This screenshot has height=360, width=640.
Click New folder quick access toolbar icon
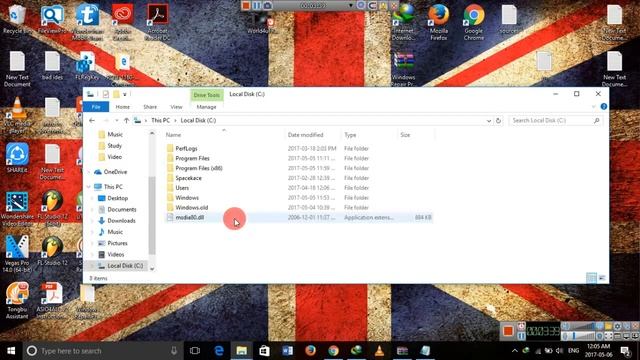[x=116, y=94]
